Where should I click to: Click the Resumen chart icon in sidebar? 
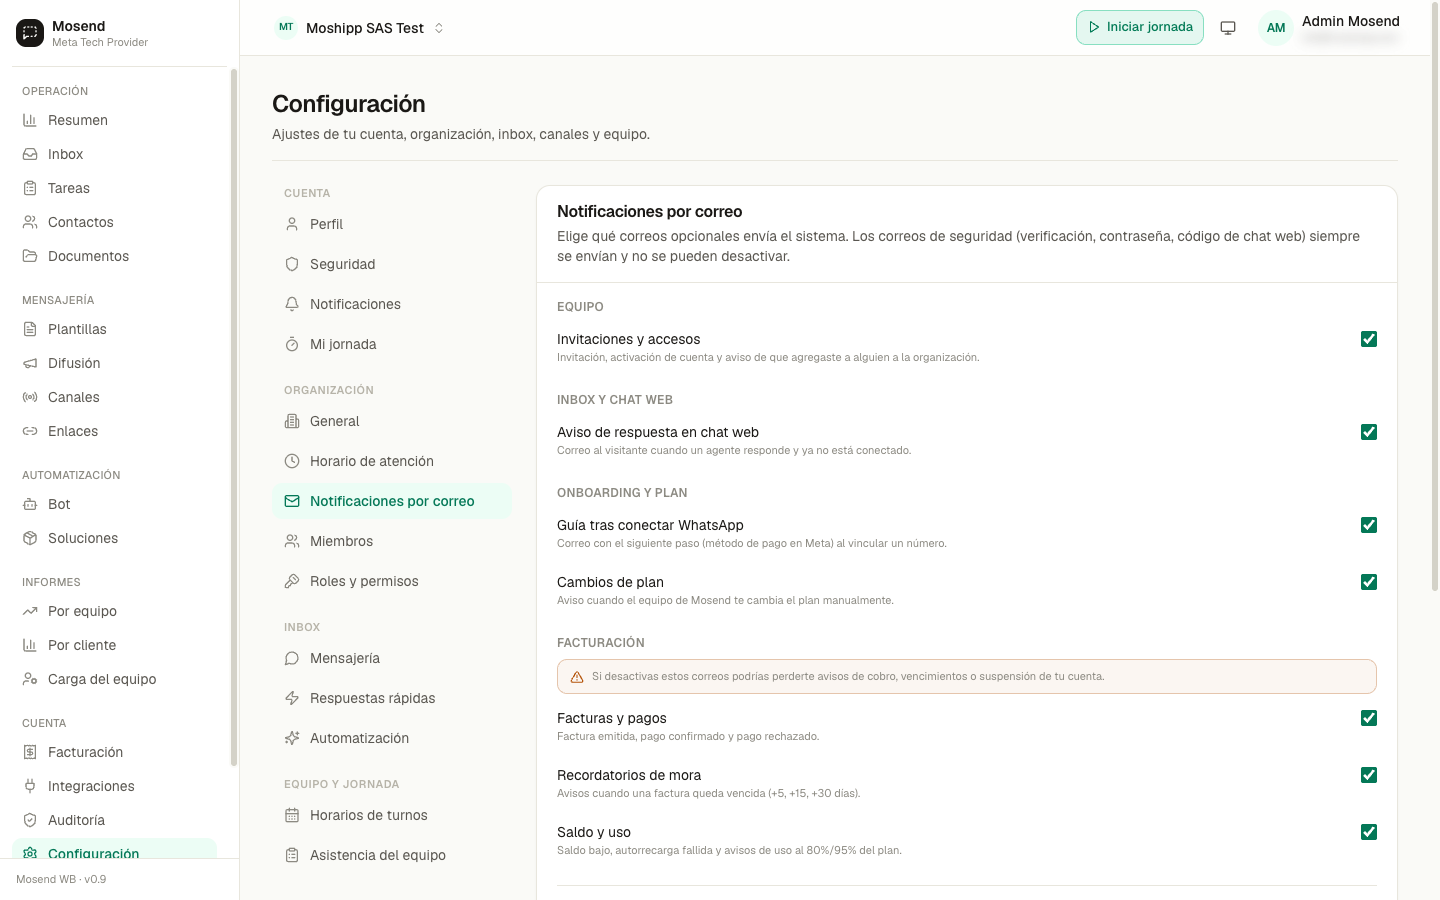[30, 120]
